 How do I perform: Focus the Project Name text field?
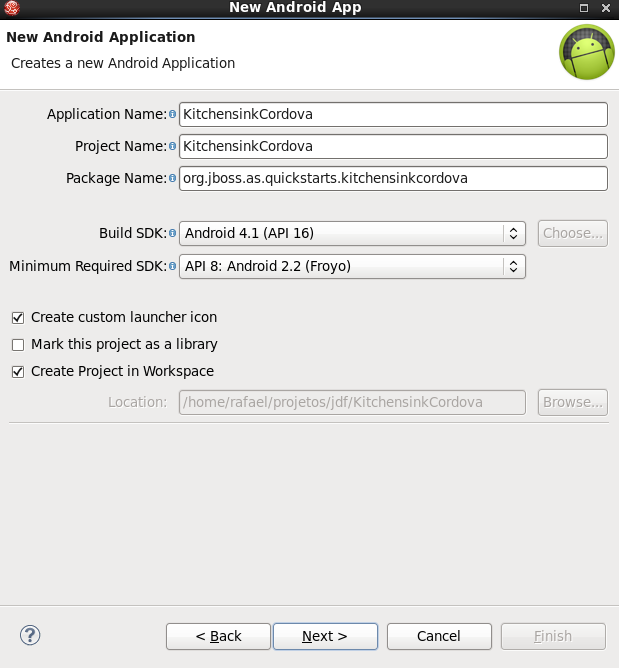[393, 146]
